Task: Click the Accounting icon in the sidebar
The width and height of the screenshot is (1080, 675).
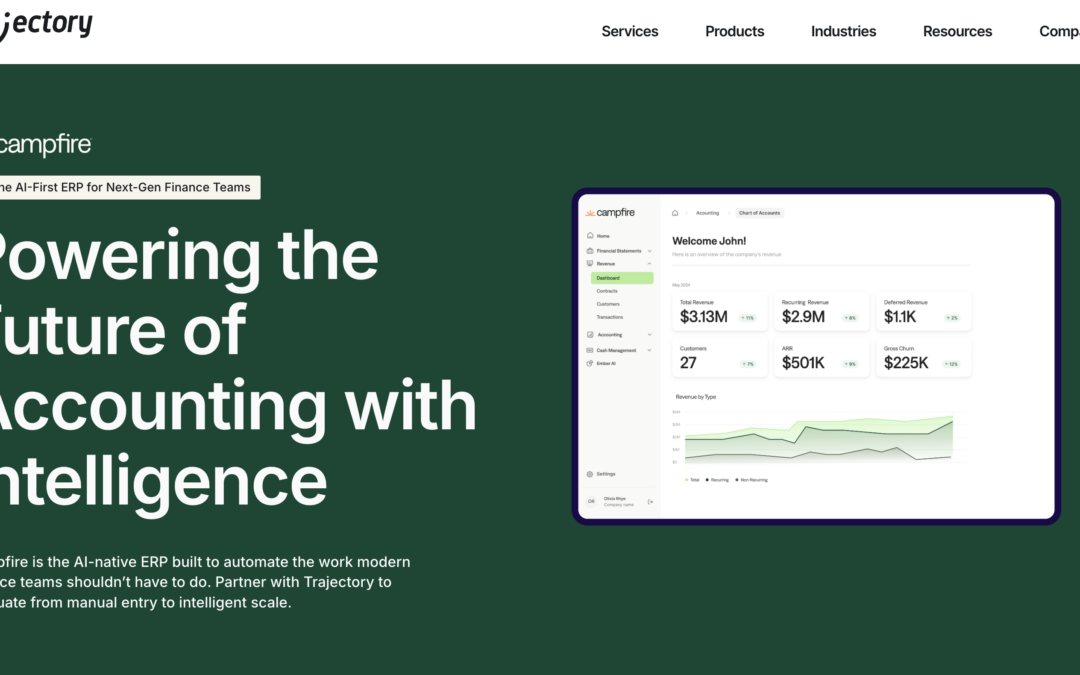Action: coord(590,335)
